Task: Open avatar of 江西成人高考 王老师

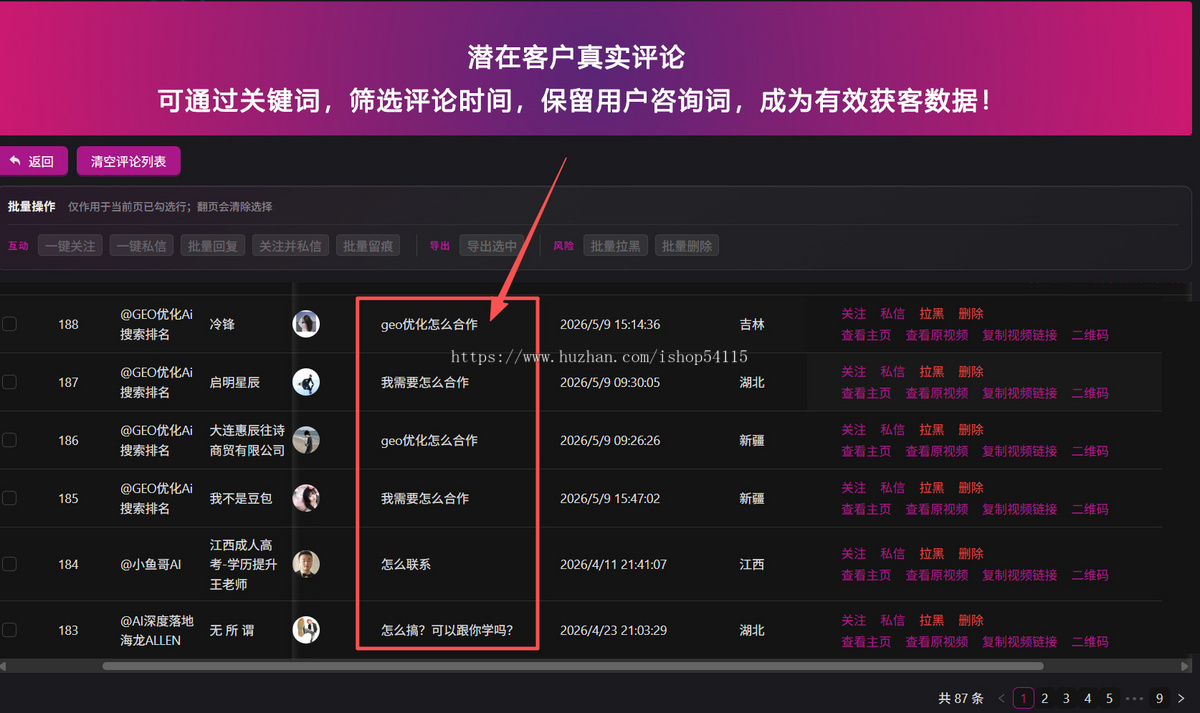Action: (306, 564)
